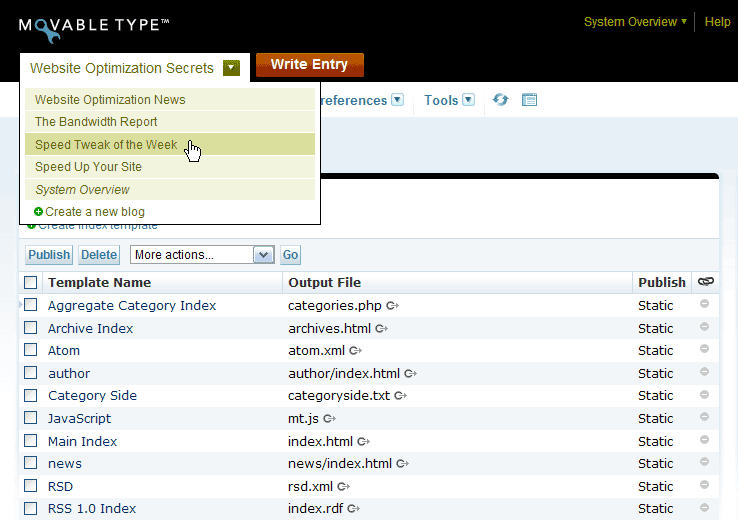Check the JavaScript template checkbox
The width and height of the screenshot is (738, 520).
click(x=31, y=418)
